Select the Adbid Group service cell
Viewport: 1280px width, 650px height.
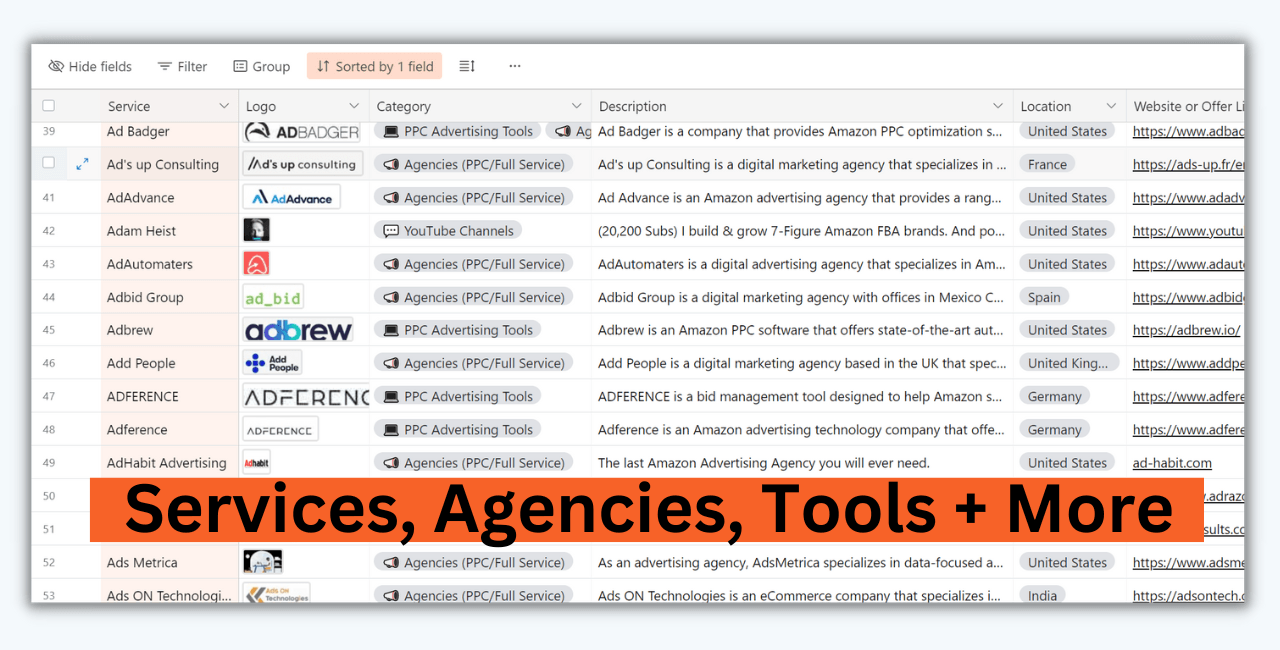click(x=170, y=297)
